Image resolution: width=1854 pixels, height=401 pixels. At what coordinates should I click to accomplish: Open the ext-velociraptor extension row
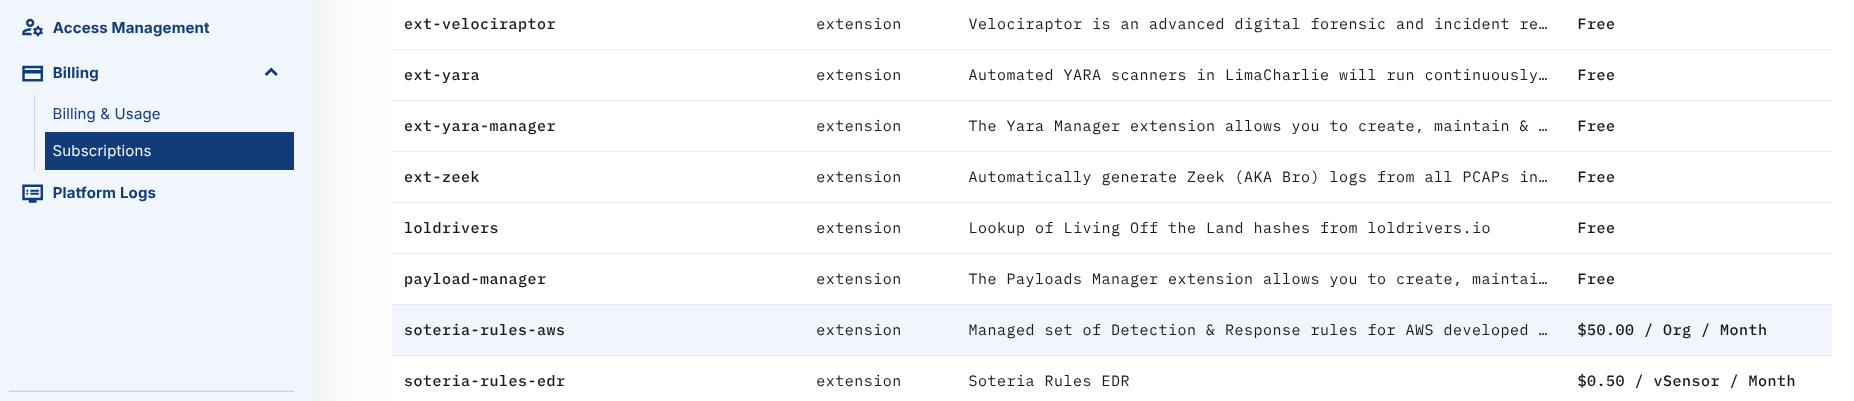pyautogui.click(x=479, y=24)
